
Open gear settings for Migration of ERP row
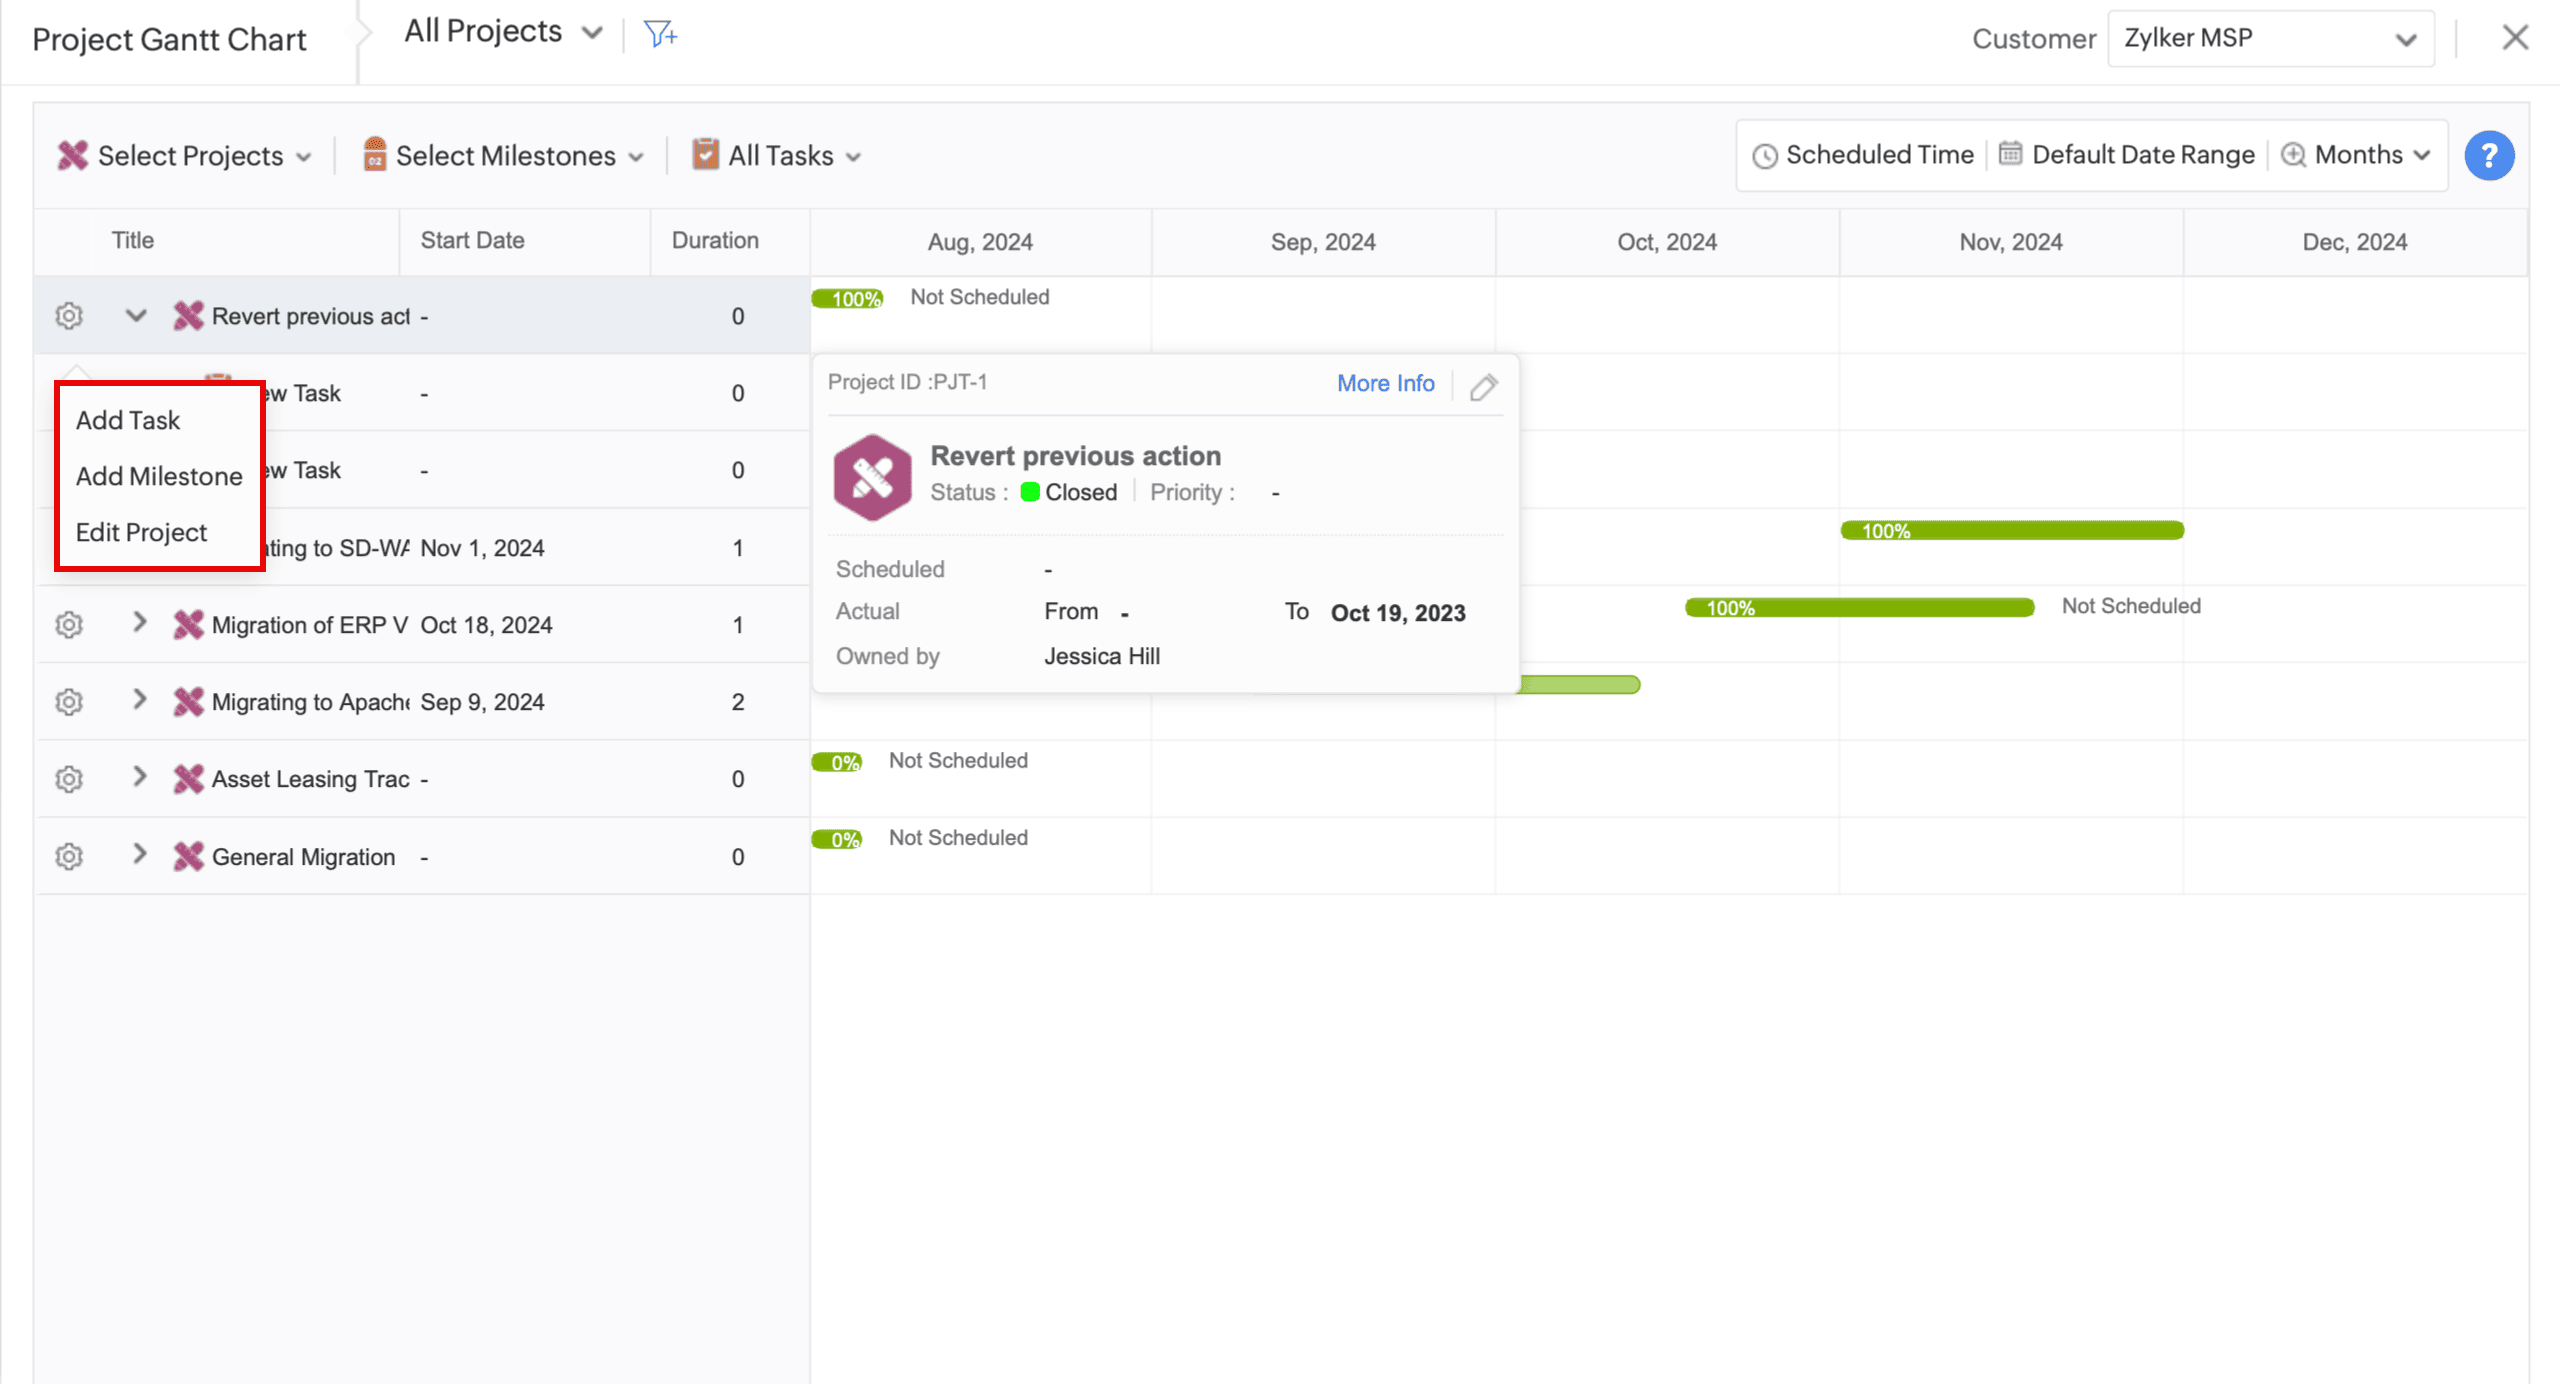[x=69, y=625]
